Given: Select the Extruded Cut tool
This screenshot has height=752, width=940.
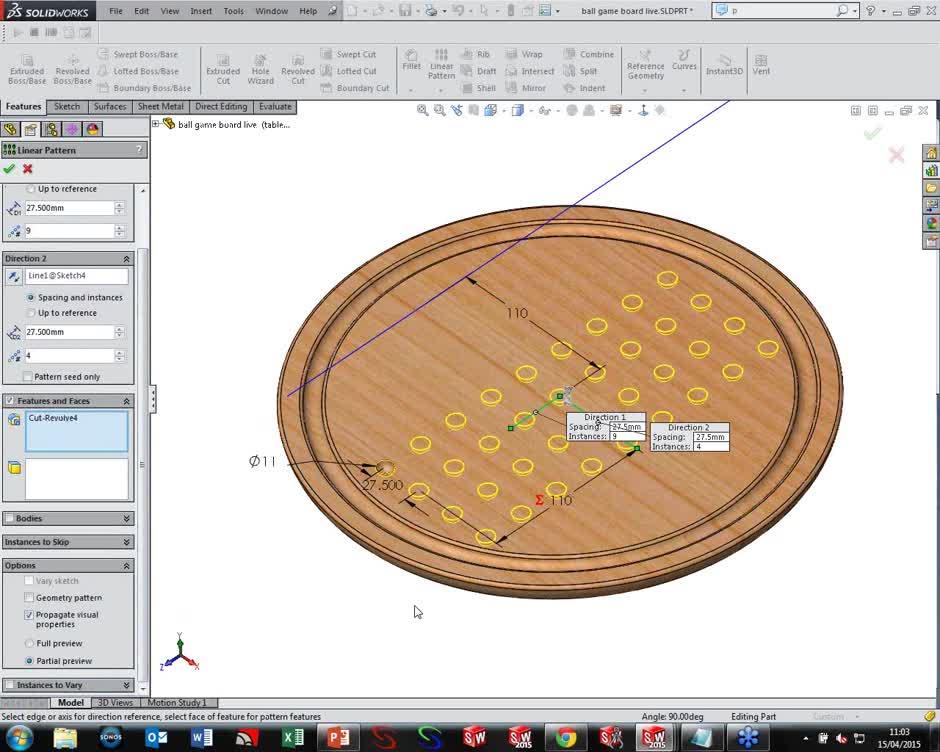Looking at the screenshot, I should [223, 66].
